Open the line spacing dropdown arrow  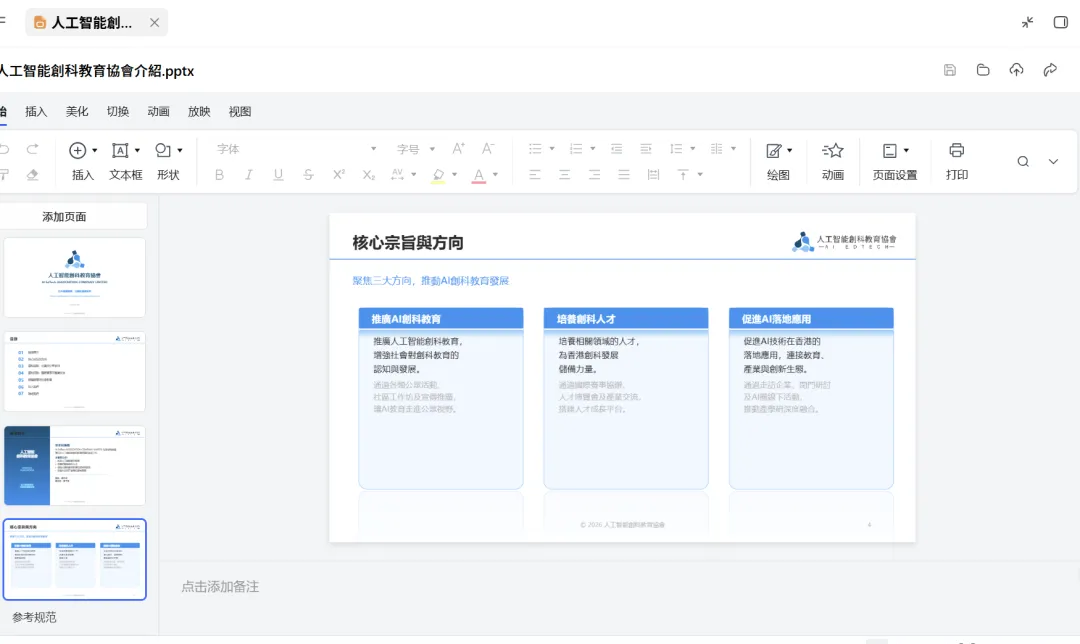pos(693,149)
